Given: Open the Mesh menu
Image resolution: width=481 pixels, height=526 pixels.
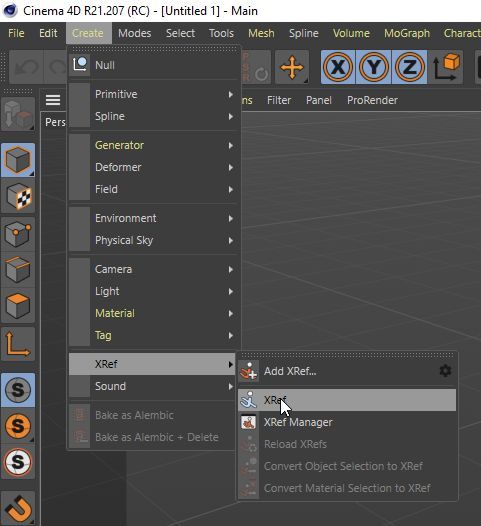Looking at the screenshot, I should click(x=261, y=33).
